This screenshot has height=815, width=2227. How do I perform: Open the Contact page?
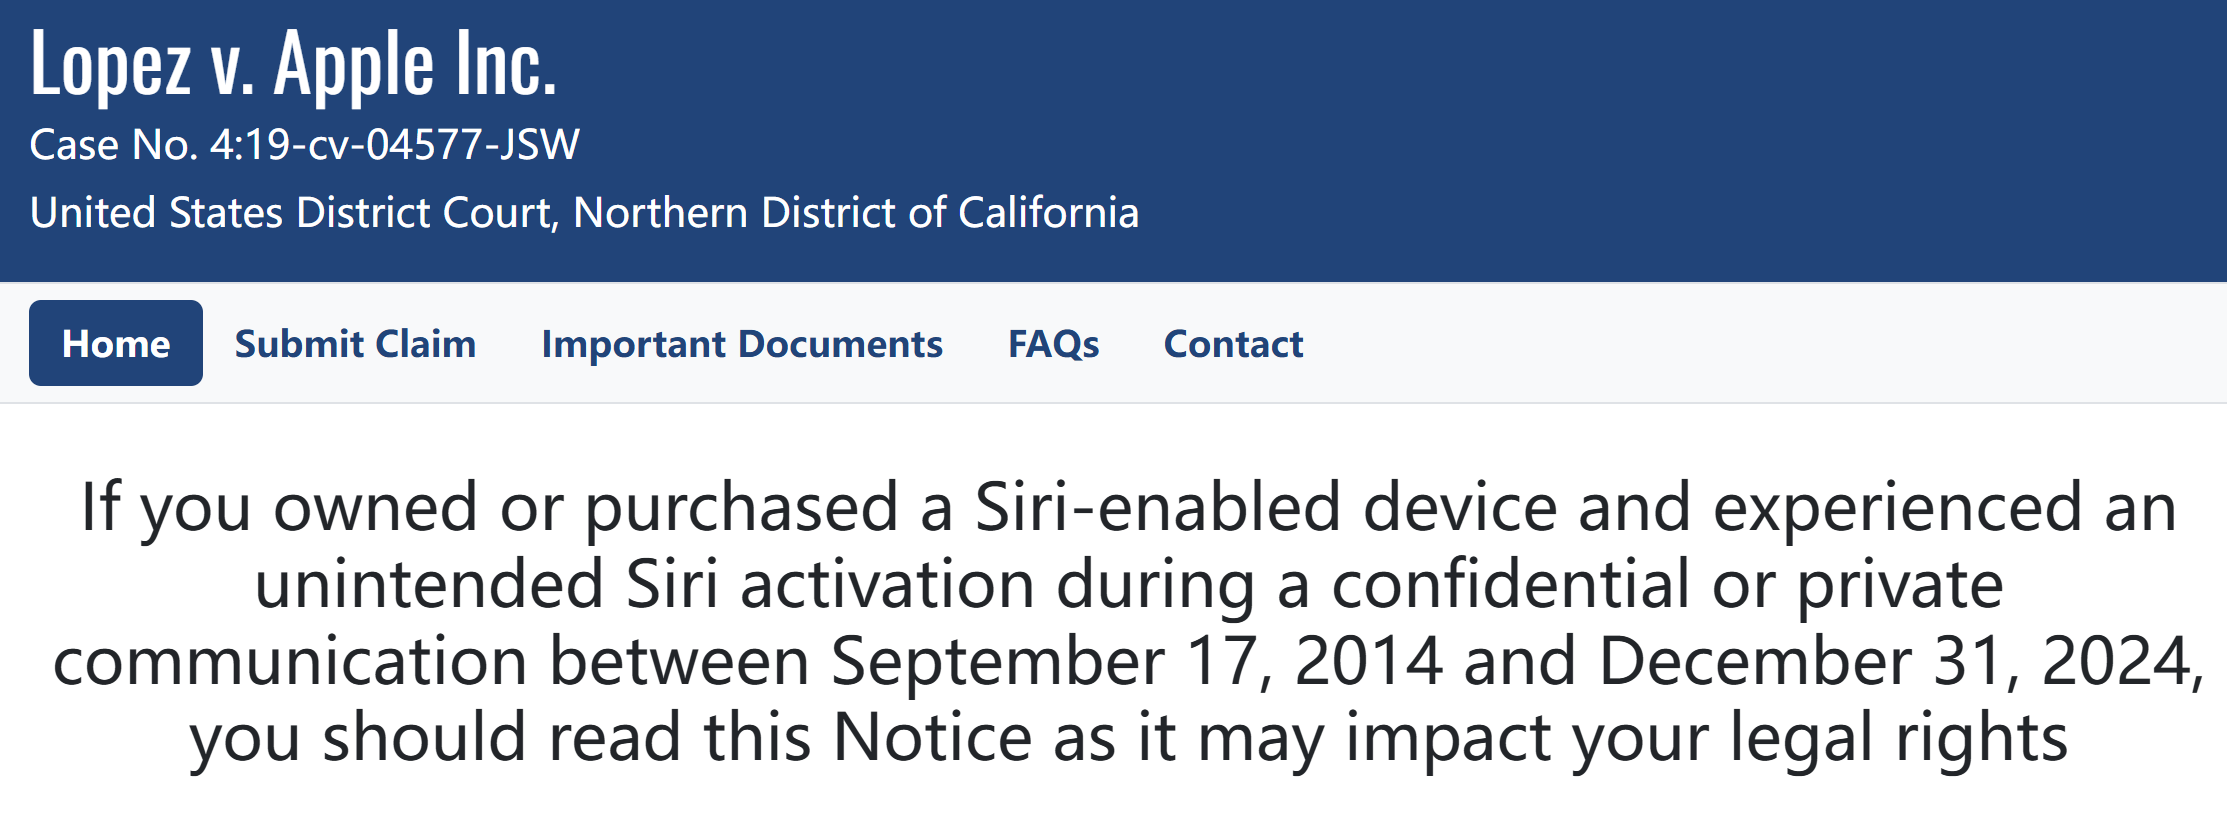[1233, 344]
